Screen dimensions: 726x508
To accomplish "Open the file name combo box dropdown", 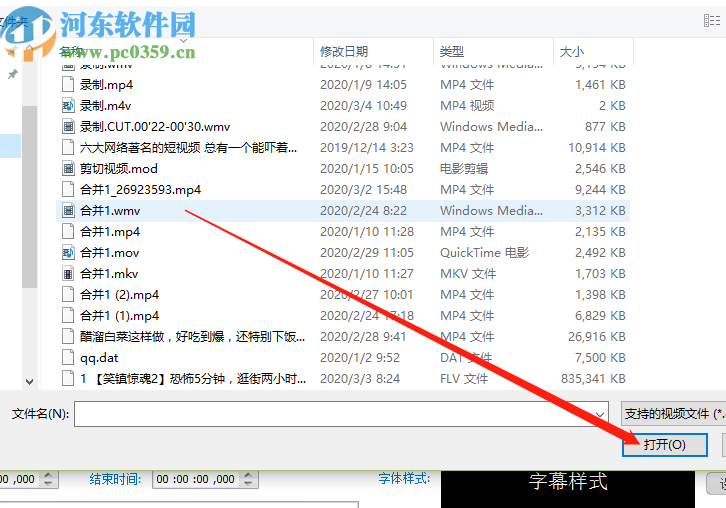I will (600, 414).
